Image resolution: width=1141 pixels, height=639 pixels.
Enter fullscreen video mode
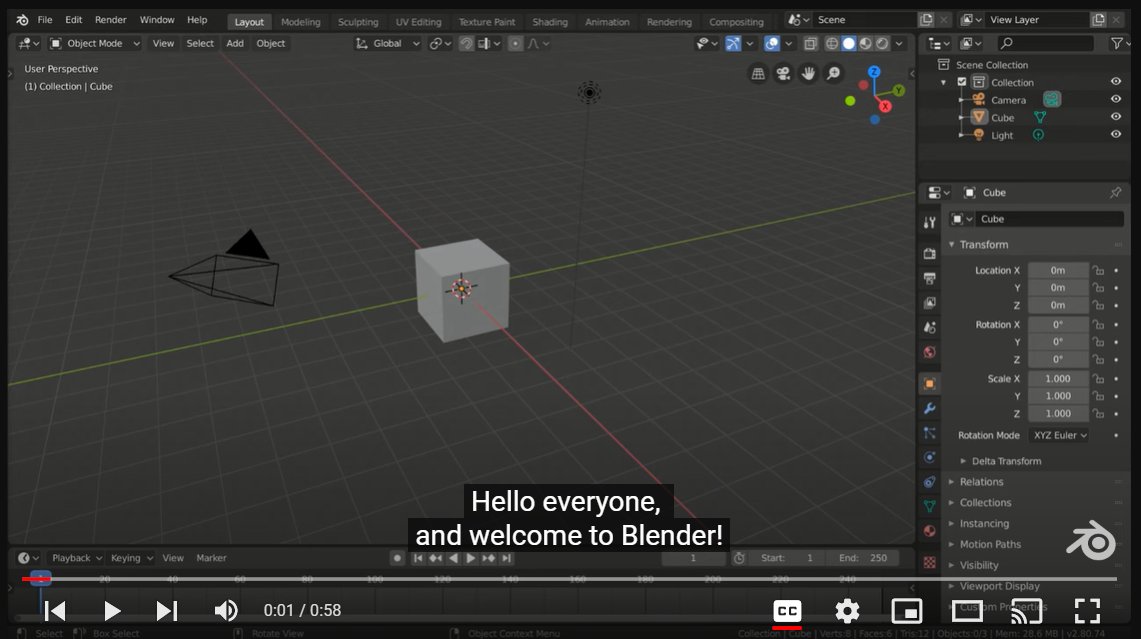click(1087, 611)
